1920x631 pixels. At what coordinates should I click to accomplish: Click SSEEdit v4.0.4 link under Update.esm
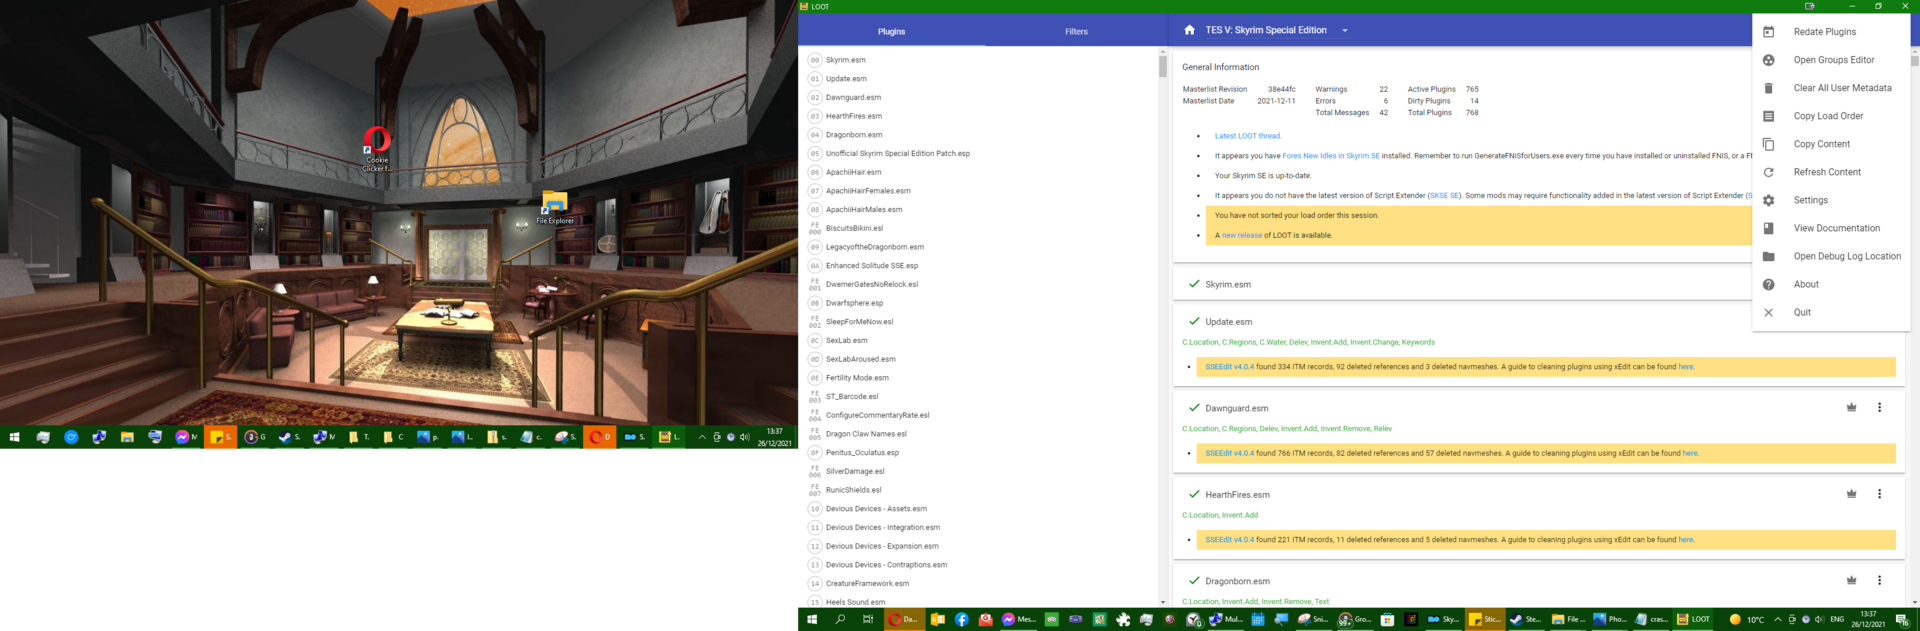tap(1229, 367)
